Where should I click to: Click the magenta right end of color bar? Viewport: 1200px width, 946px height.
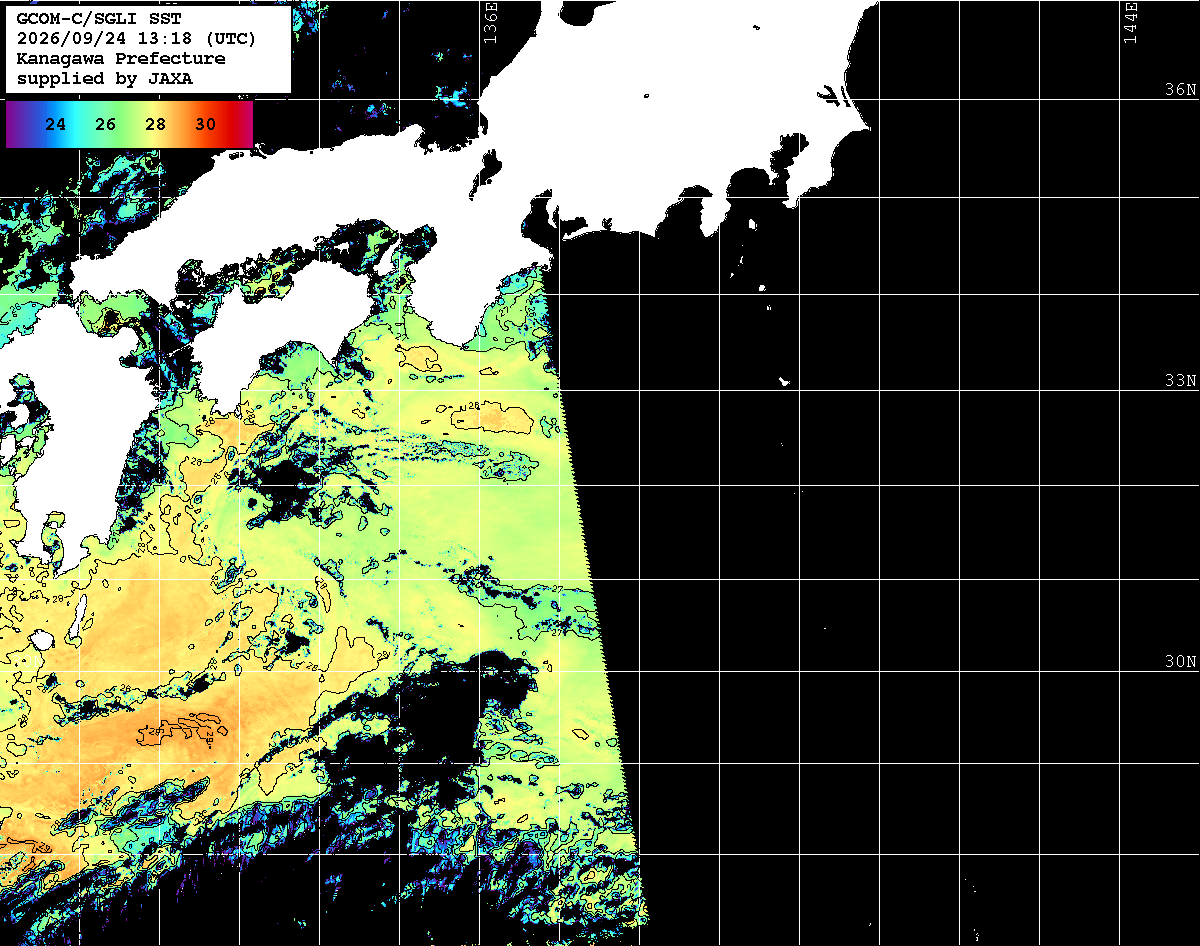tap(245, 125)
